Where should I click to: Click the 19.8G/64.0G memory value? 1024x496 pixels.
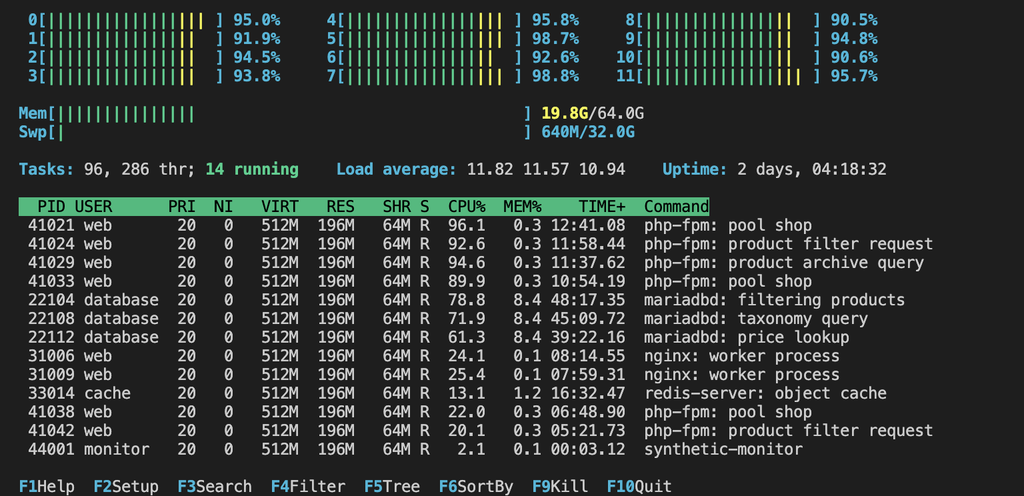coord(592,114)
